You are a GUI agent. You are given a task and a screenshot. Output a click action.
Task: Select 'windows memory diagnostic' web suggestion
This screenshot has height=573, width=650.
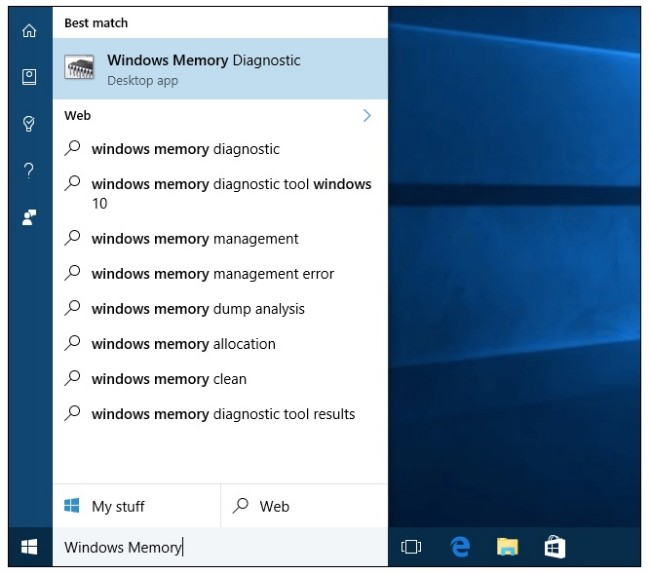coord(221,149)
